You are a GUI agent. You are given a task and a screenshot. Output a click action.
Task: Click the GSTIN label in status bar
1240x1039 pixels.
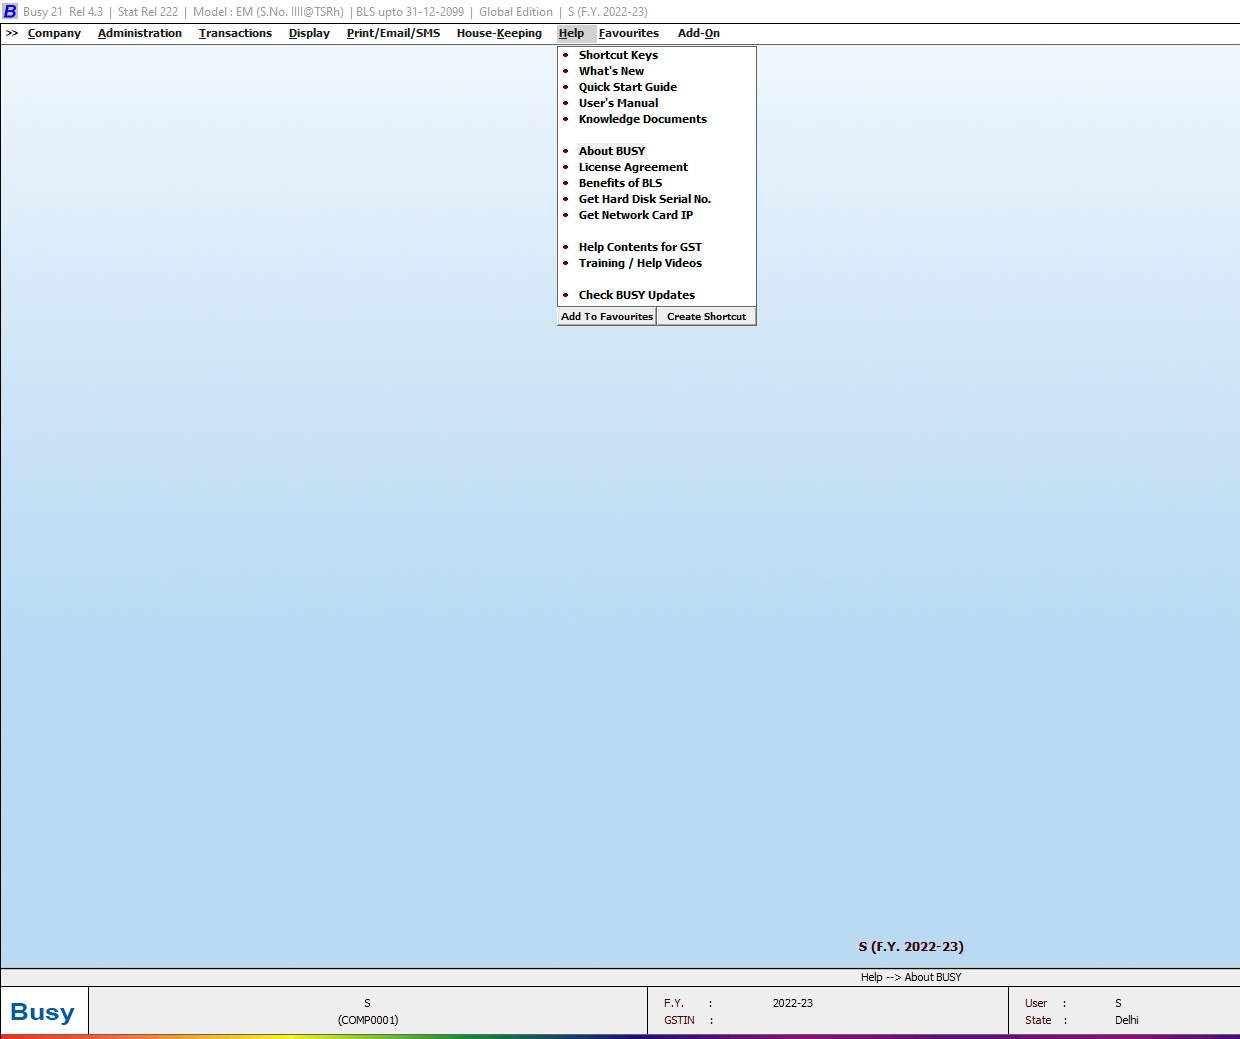pyautogui.click(x=679, y=1020)
